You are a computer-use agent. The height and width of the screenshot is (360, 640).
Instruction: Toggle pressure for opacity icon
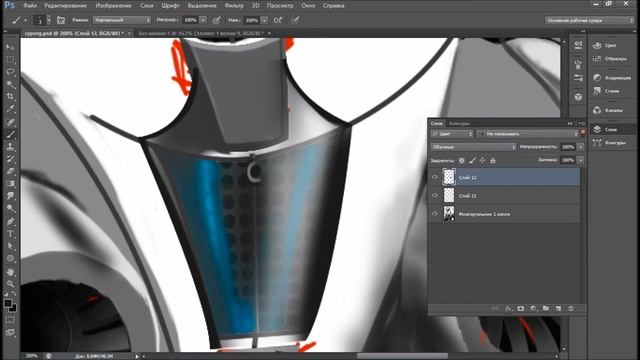pyautogui.click(x=217, y=20)
